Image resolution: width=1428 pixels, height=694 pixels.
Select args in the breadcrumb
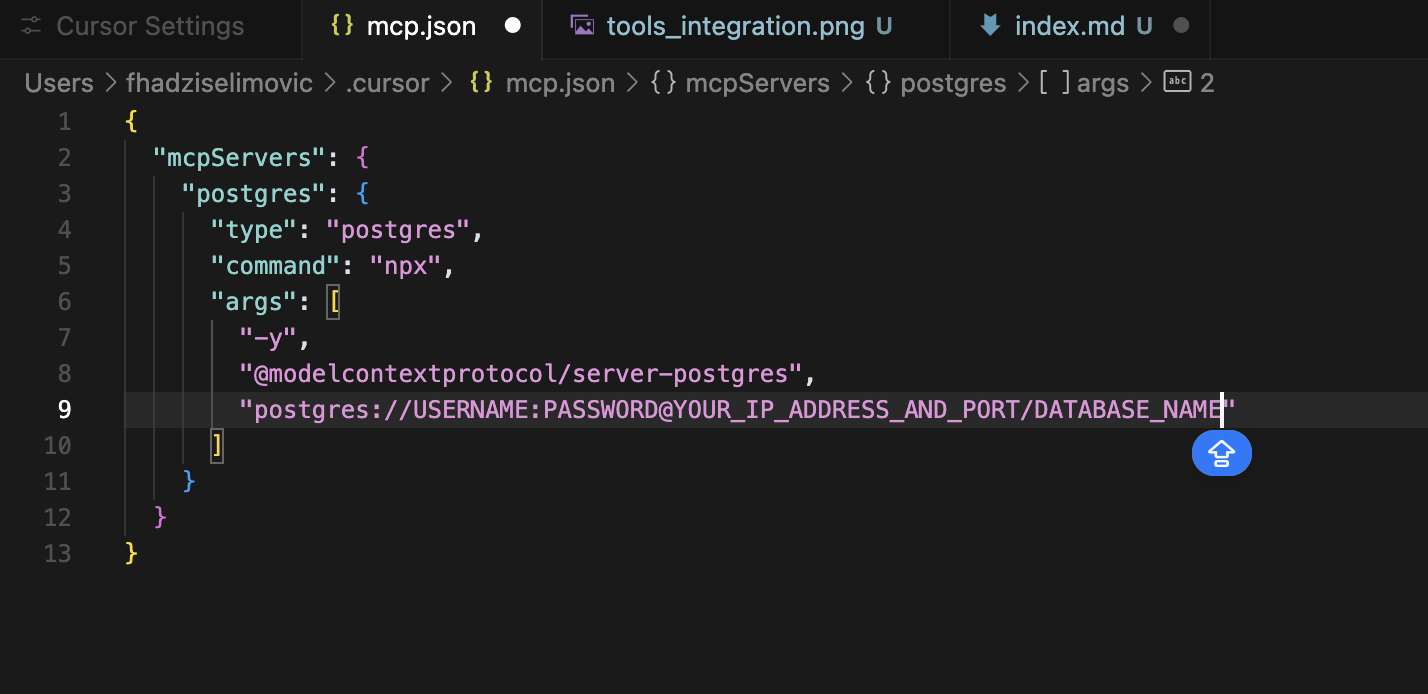(x=1102, y=83)
